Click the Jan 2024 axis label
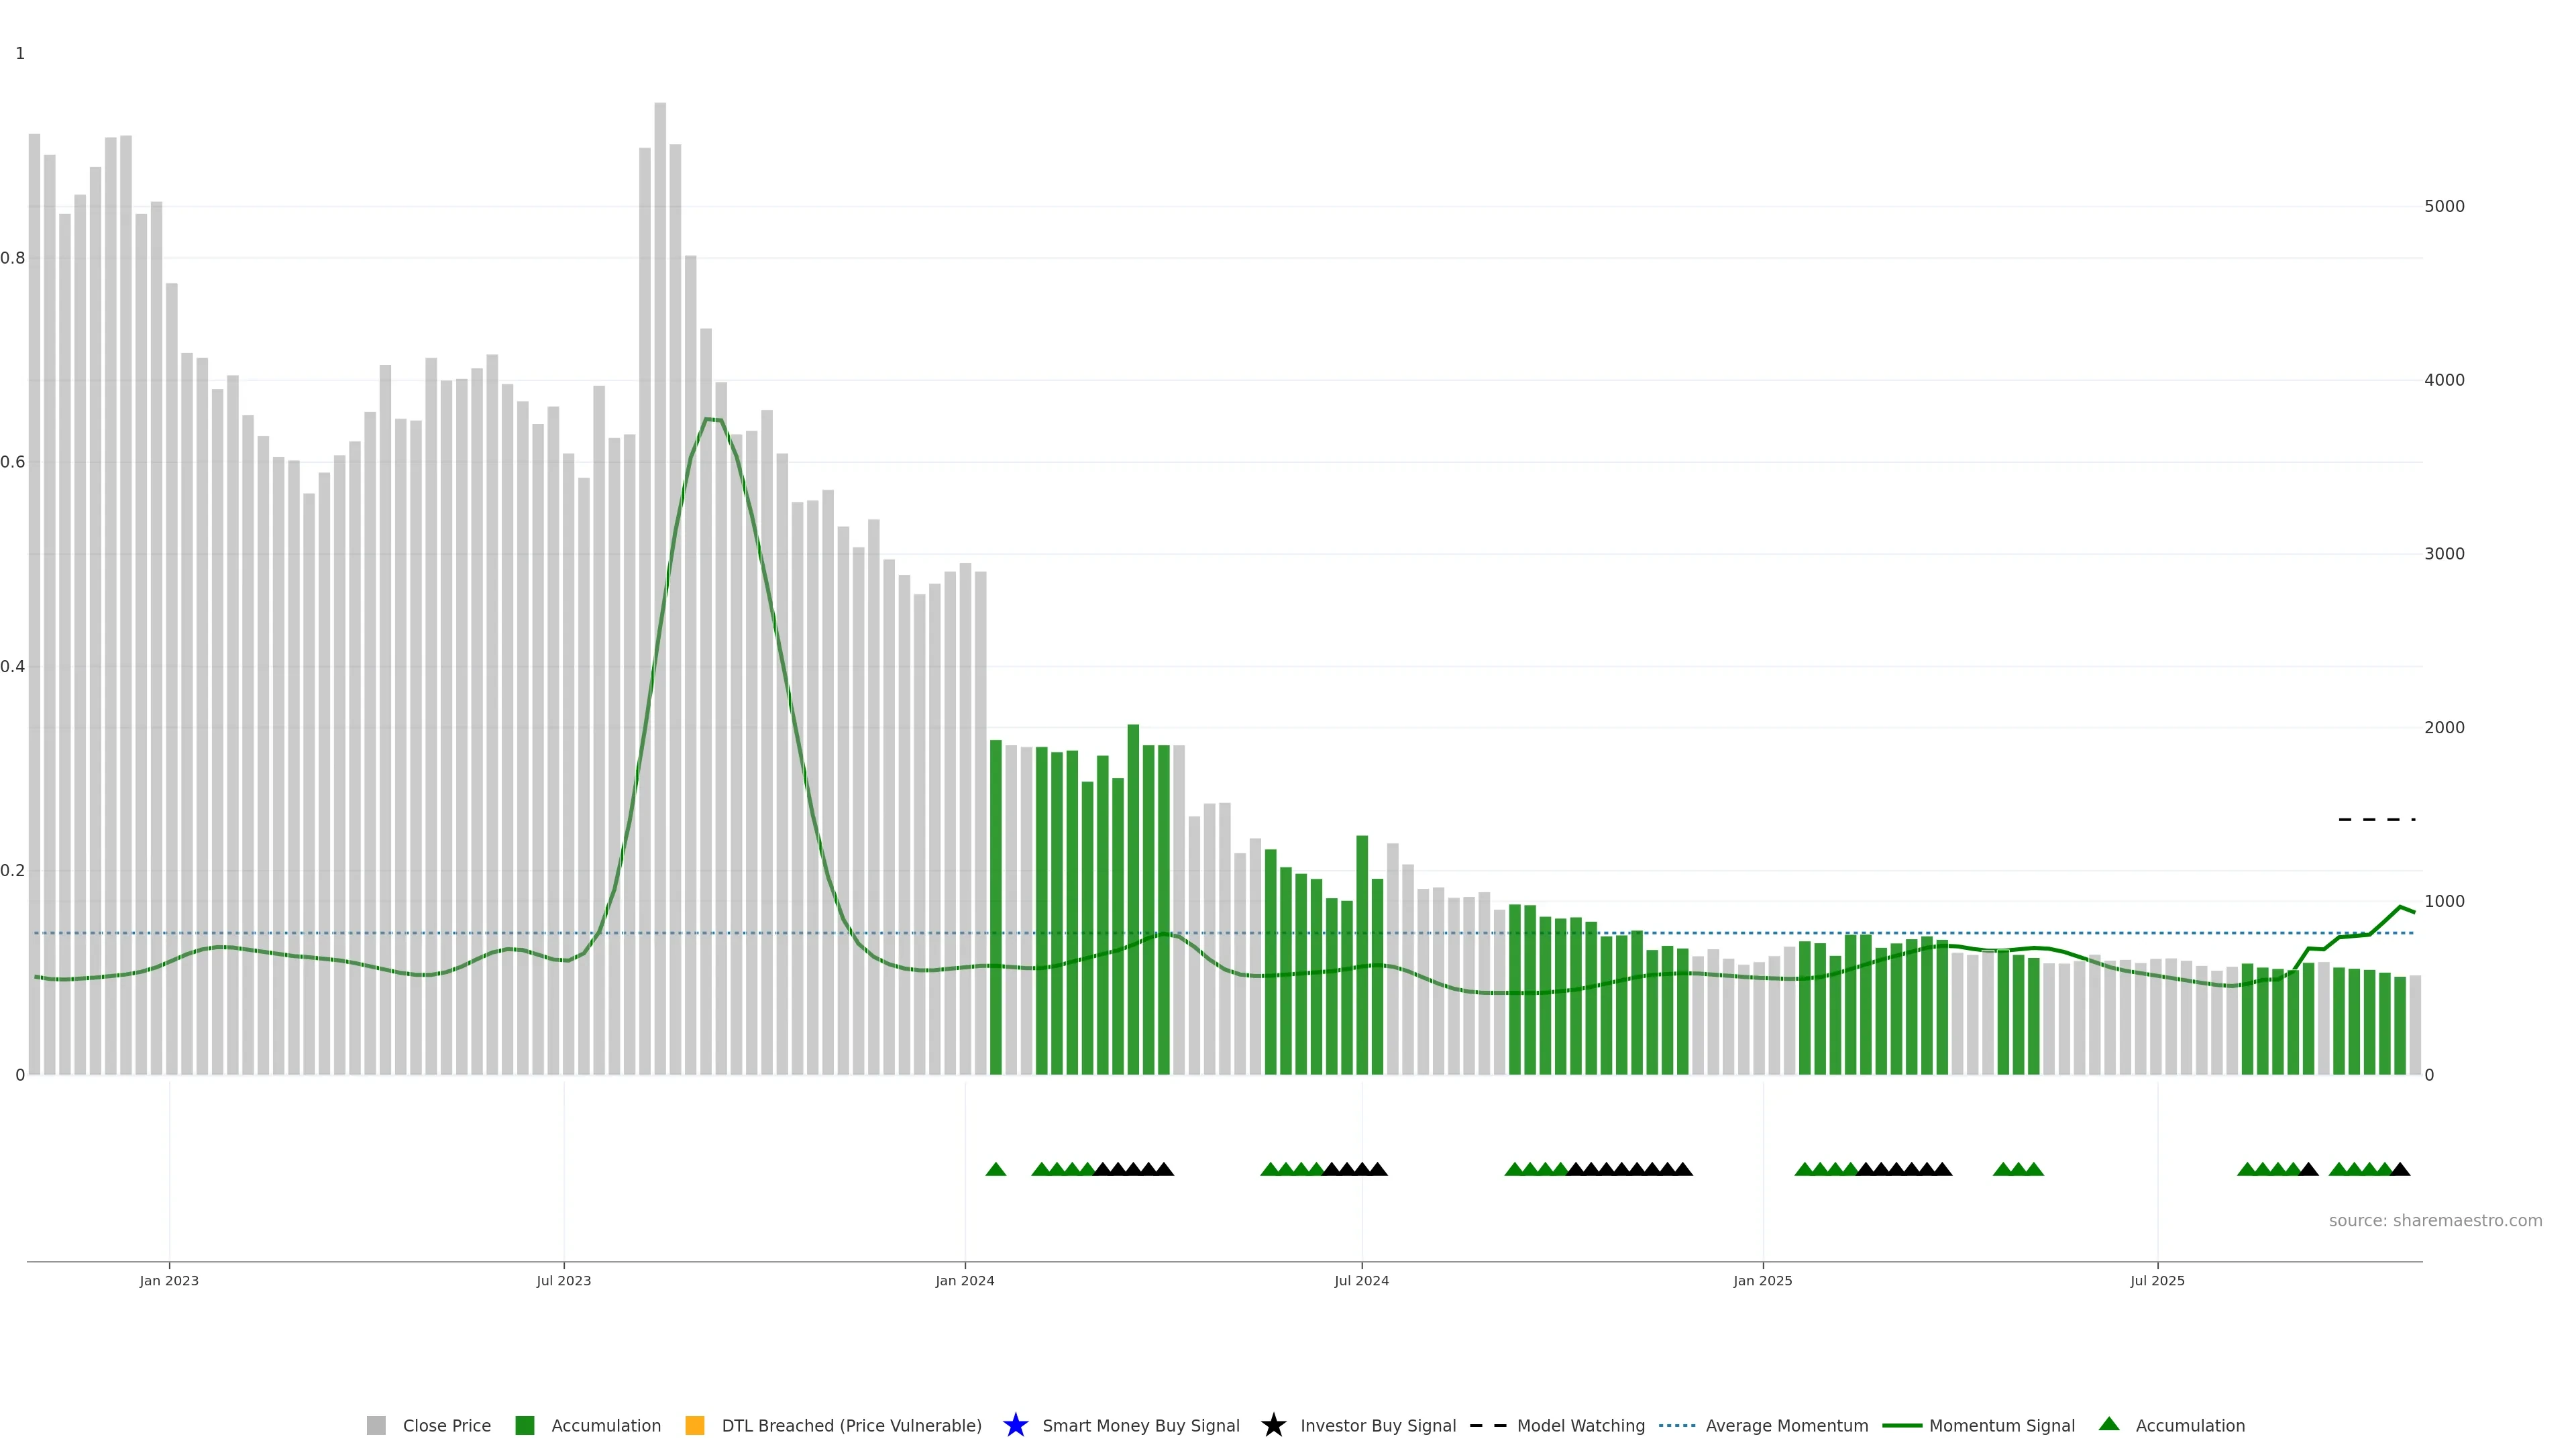 [x=964, y=1280]
